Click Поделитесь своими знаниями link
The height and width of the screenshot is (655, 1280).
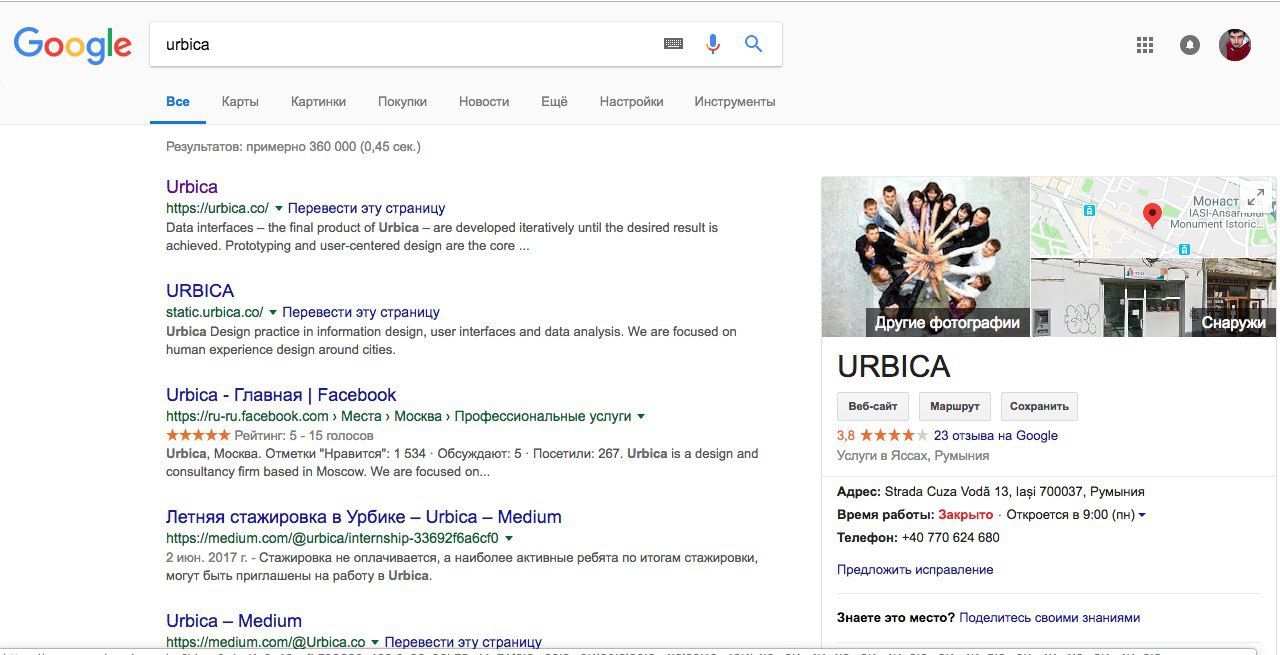click(x=1049, y=618)
